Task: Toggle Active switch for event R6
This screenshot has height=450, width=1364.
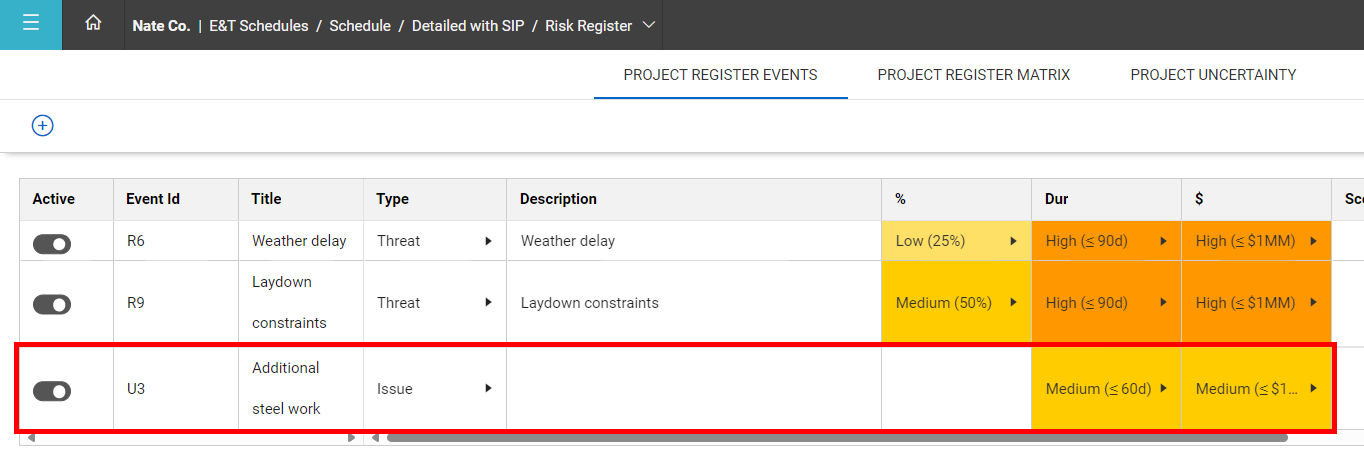Action: [x=52, y=244]
